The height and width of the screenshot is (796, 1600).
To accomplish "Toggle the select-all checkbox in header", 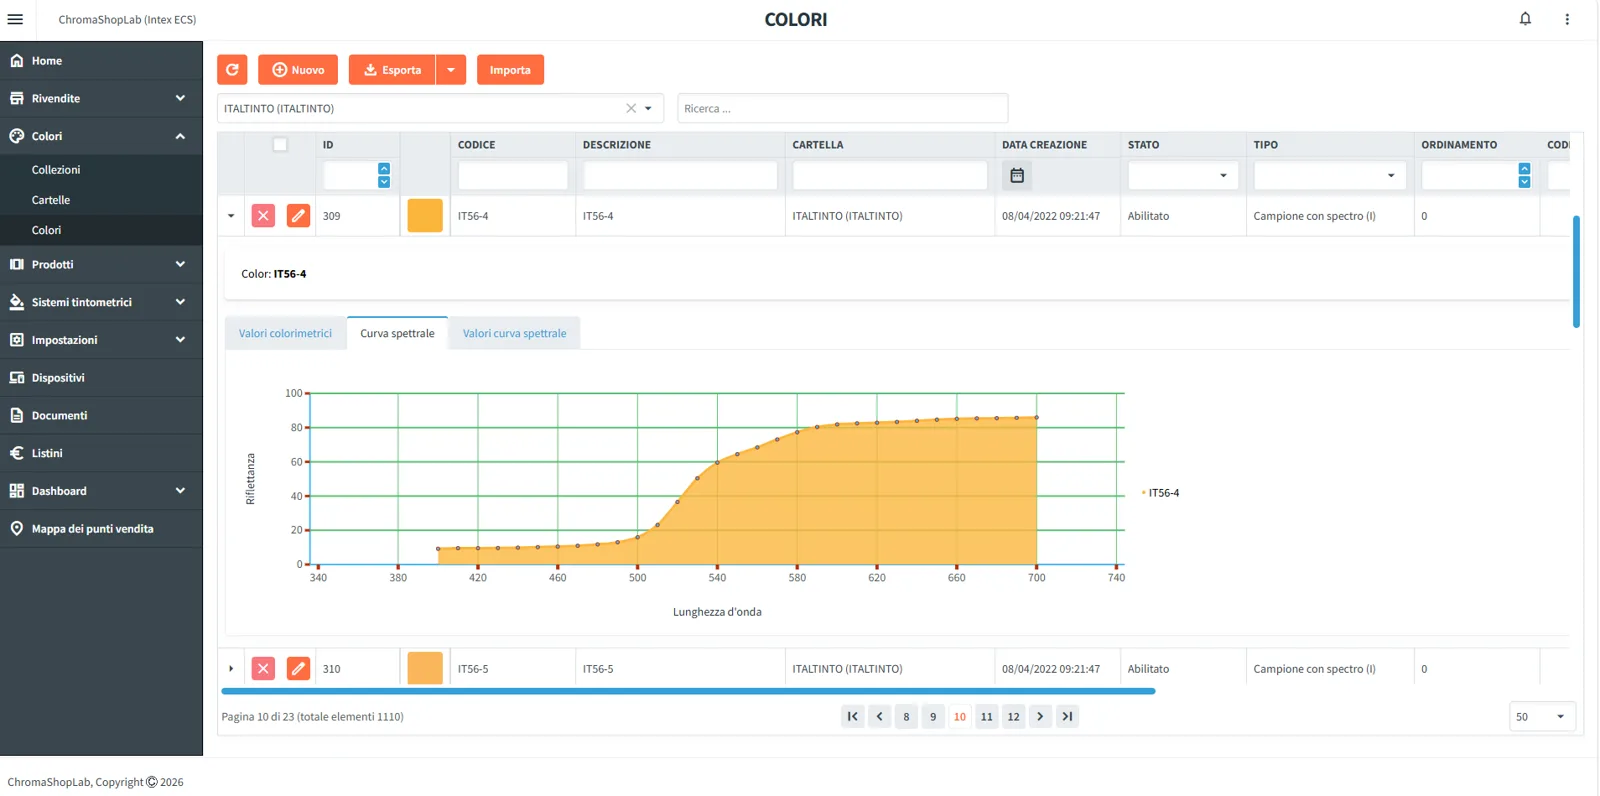I will (x=280, y=145).
